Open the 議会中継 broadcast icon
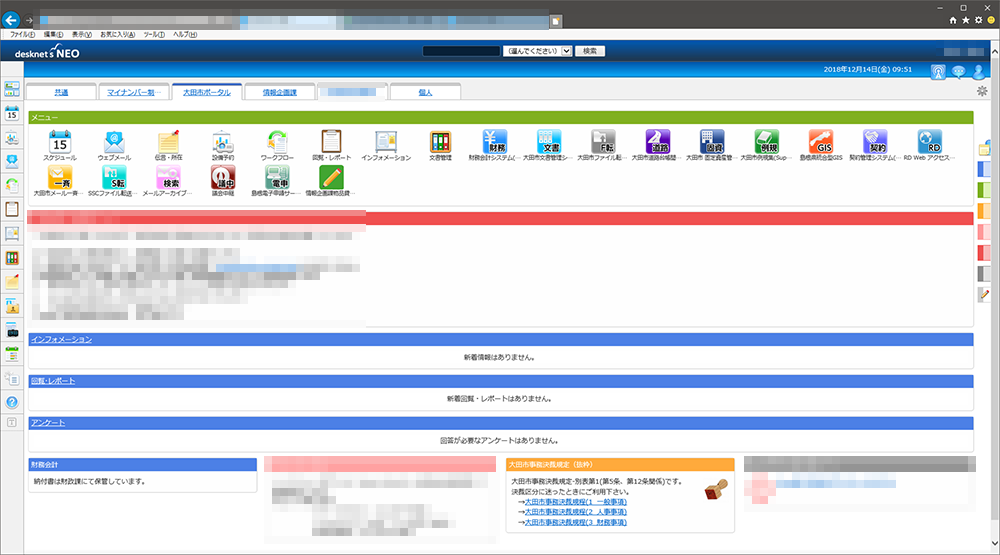 (x=222, y=178)
